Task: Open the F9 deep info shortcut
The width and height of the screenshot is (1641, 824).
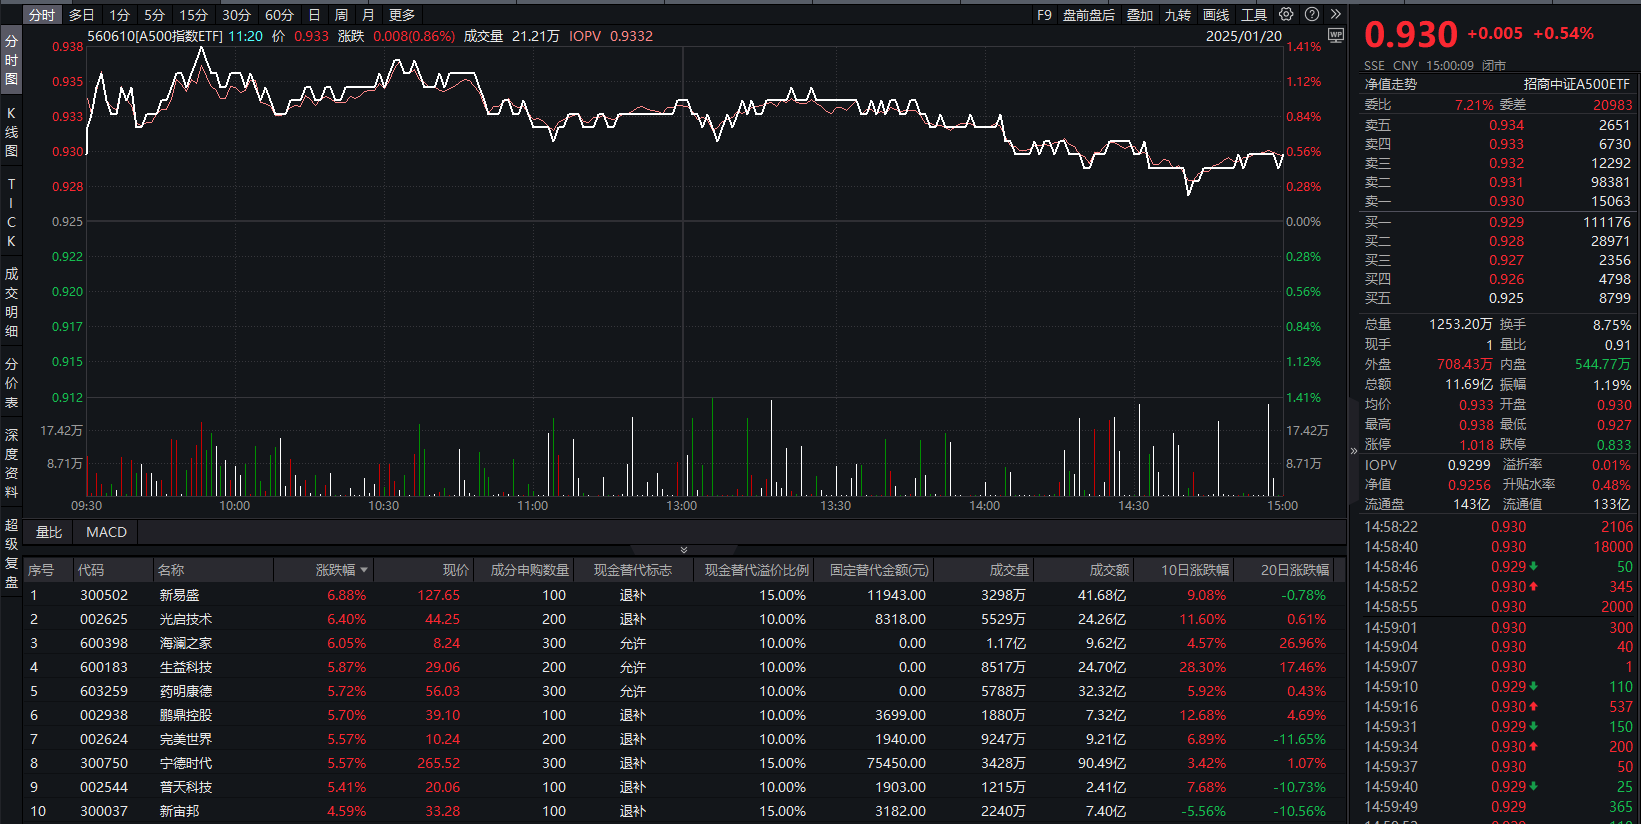Action: pyautogui.click(x=1044, y=15)
